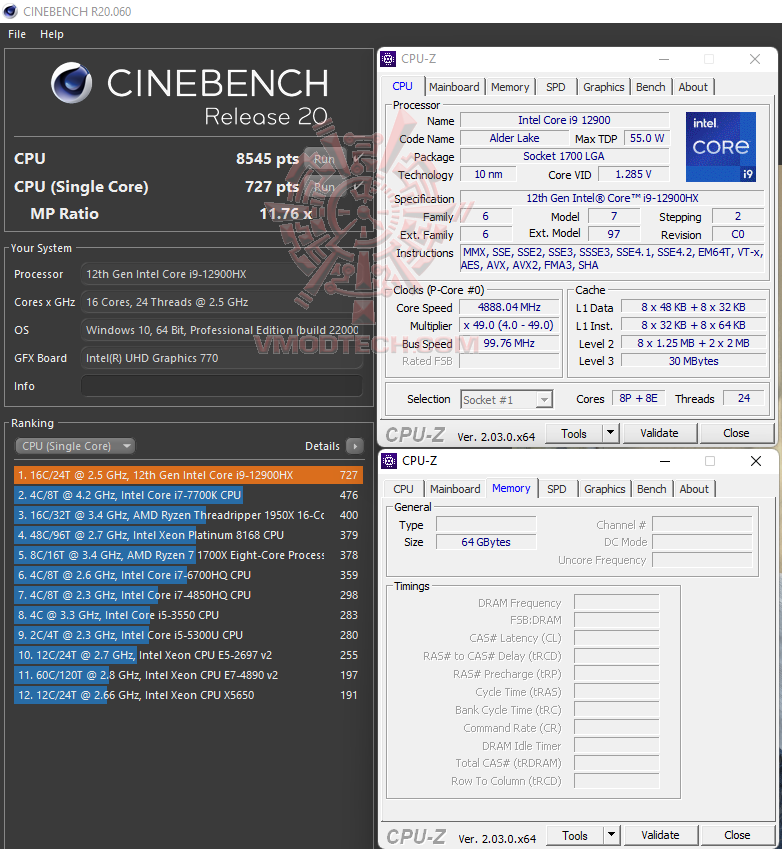Switch to Graphics tab in top CPU-Z window
782x849 pixels.
603,87
